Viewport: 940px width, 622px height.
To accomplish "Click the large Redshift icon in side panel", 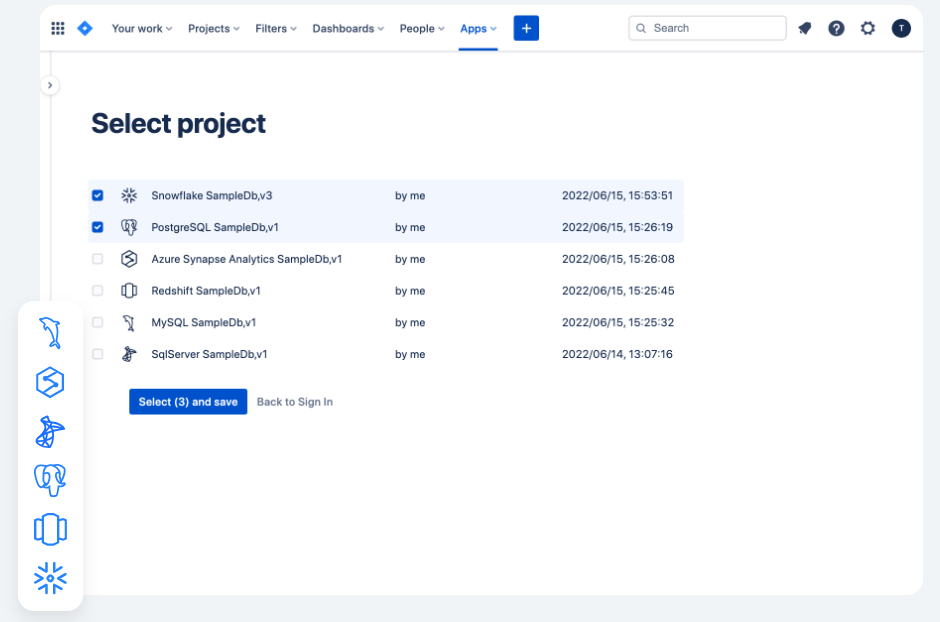I will 50,529.
